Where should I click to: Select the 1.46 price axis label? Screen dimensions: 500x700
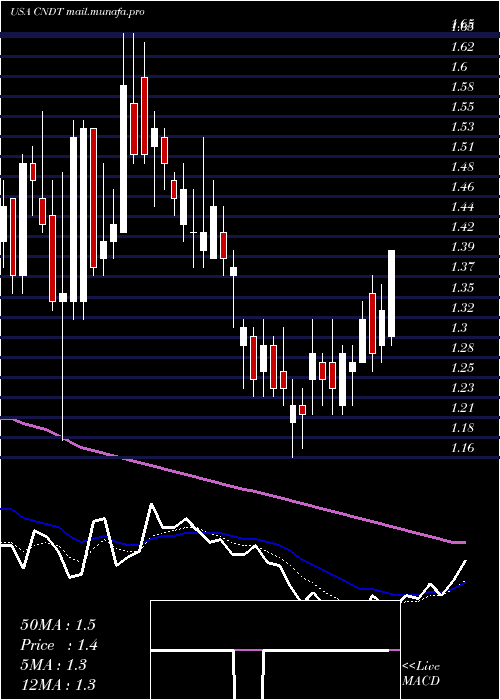click(x=462, y=187)
